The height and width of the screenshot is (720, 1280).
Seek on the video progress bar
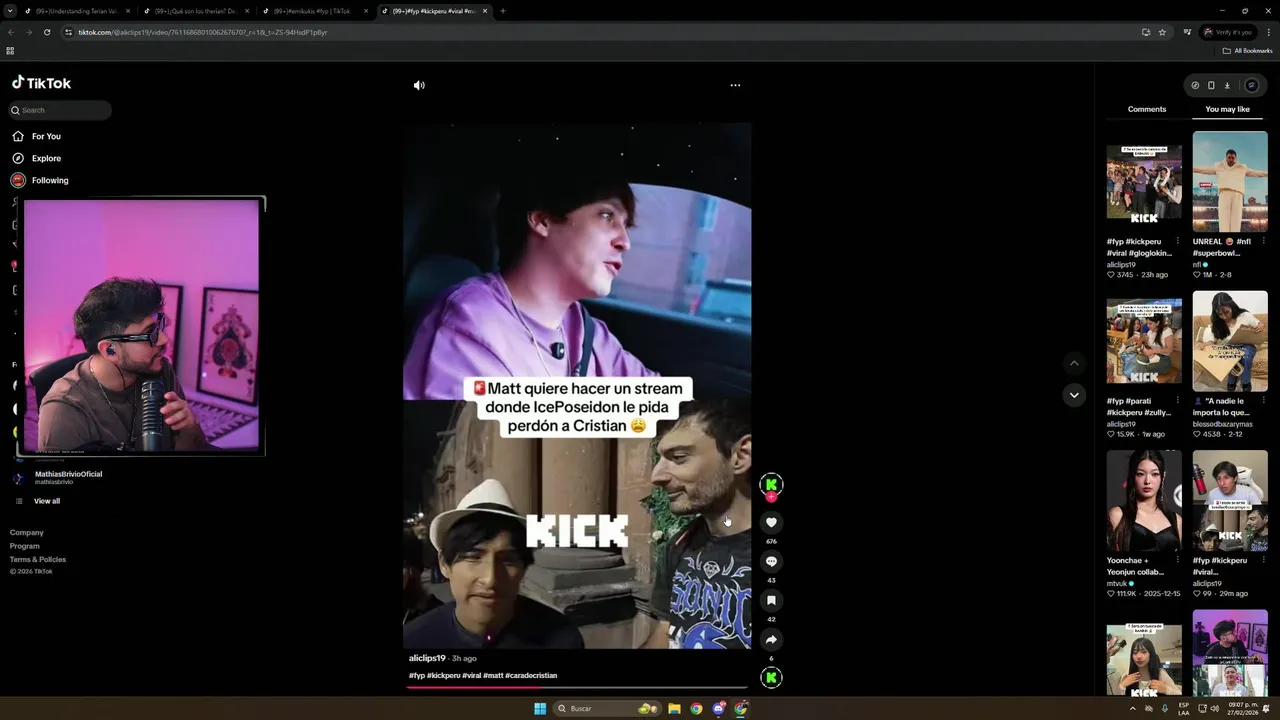coord(577,687)
